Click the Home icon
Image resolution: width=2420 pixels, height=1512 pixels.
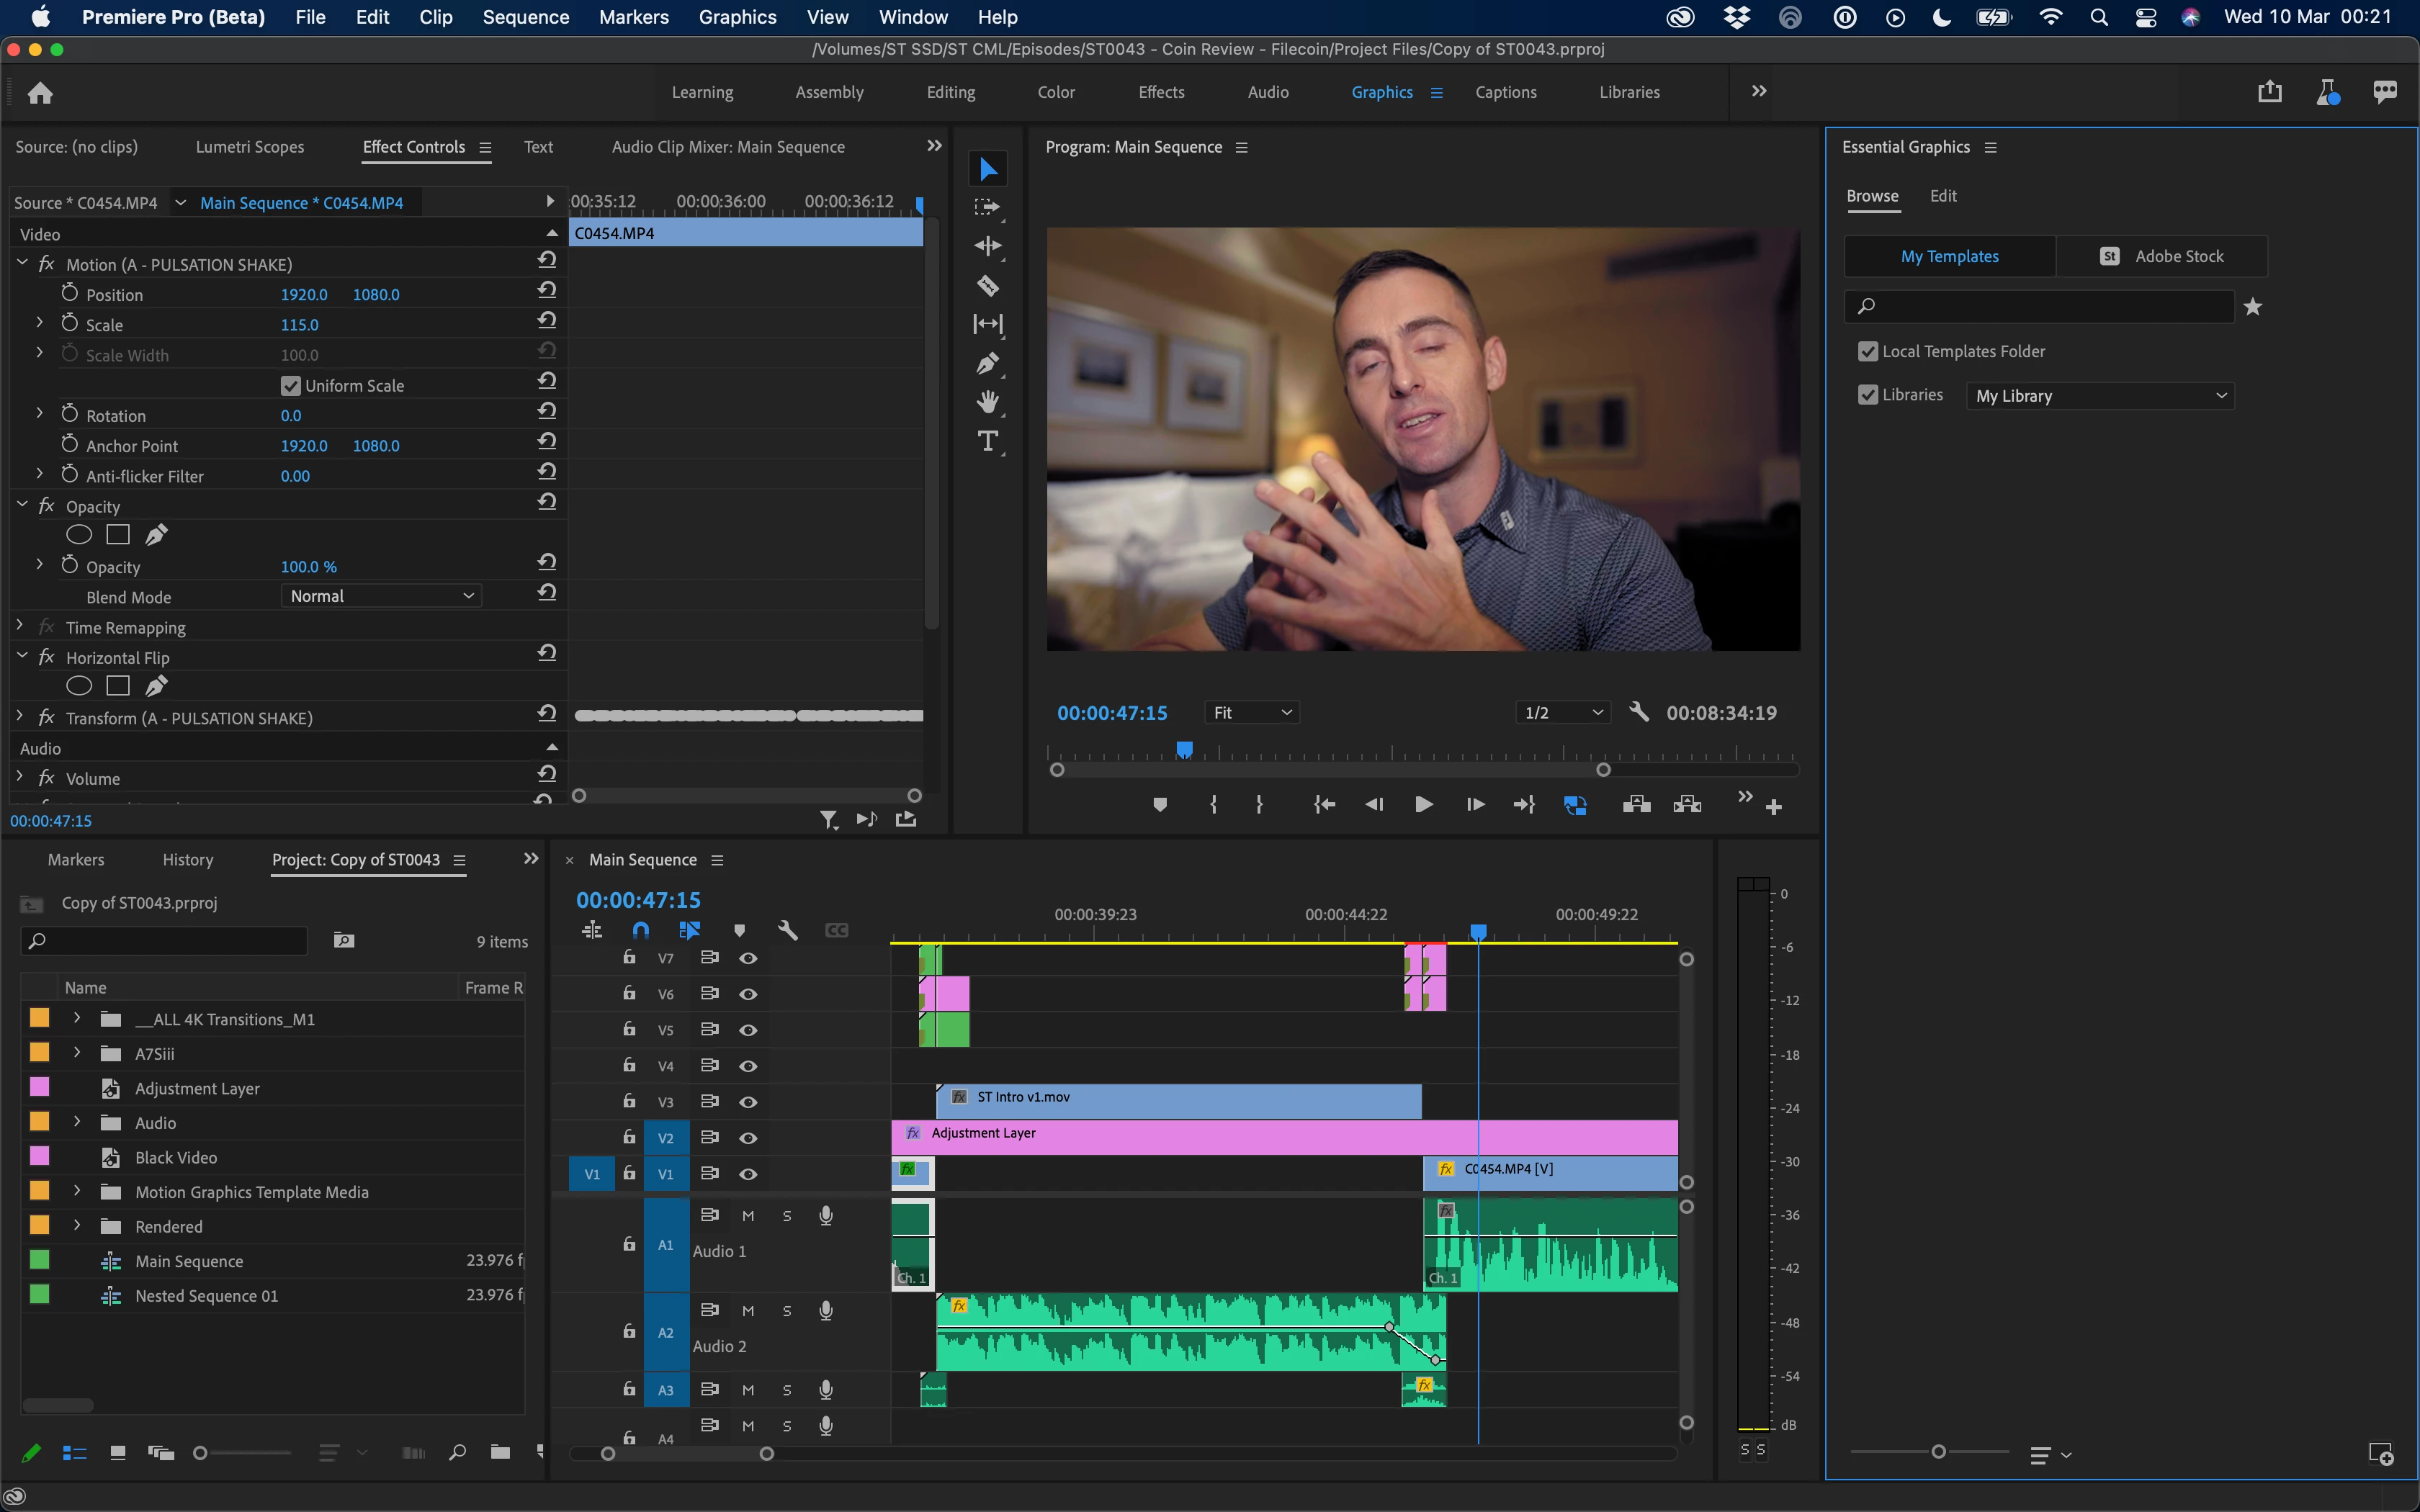[x=40, y=93]
